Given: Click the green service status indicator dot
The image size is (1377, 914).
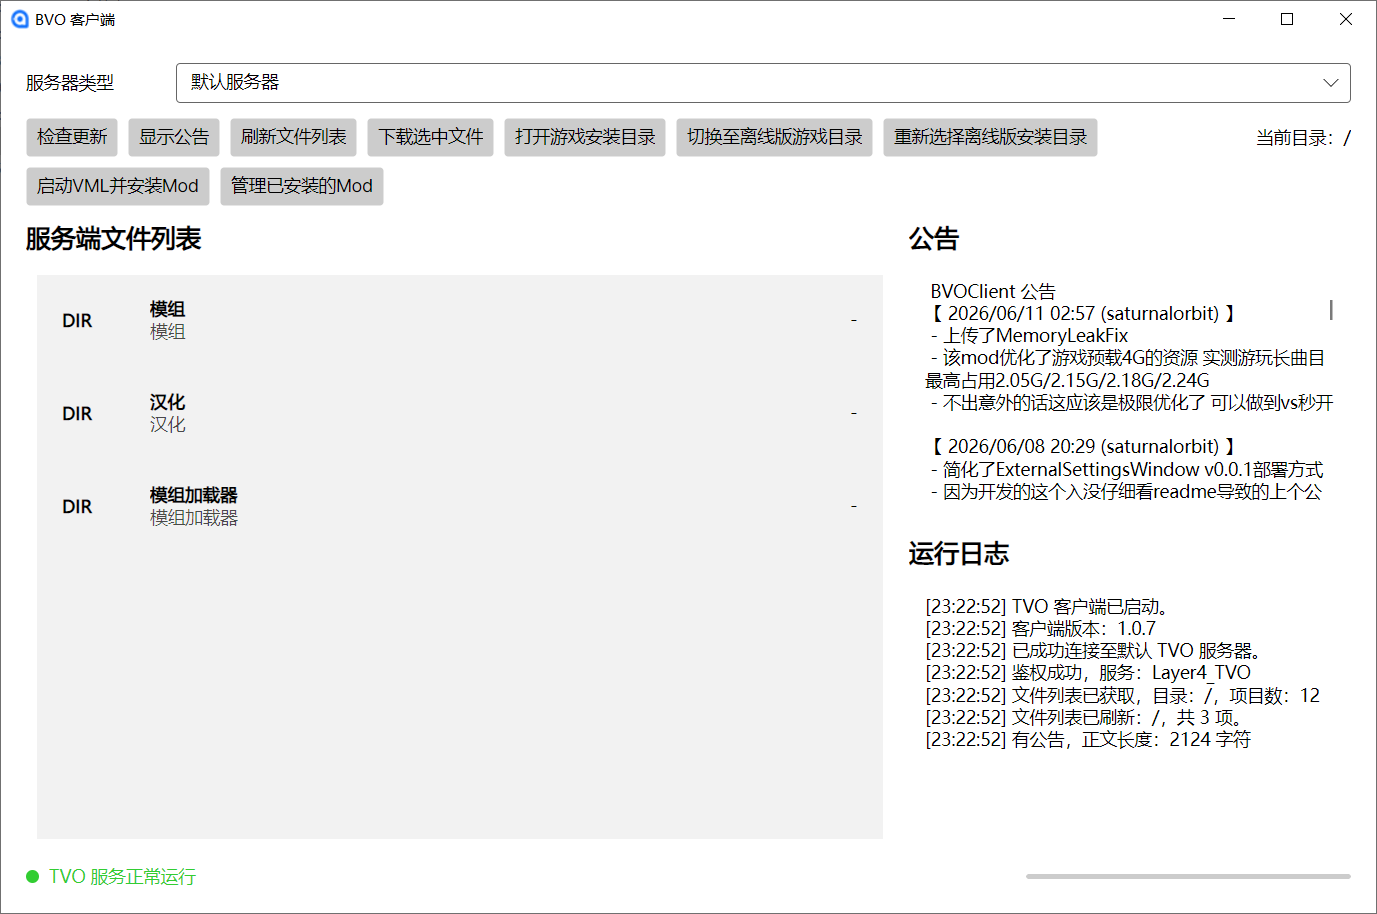Looking at the screenshot, I should click(x=32, y=877).
